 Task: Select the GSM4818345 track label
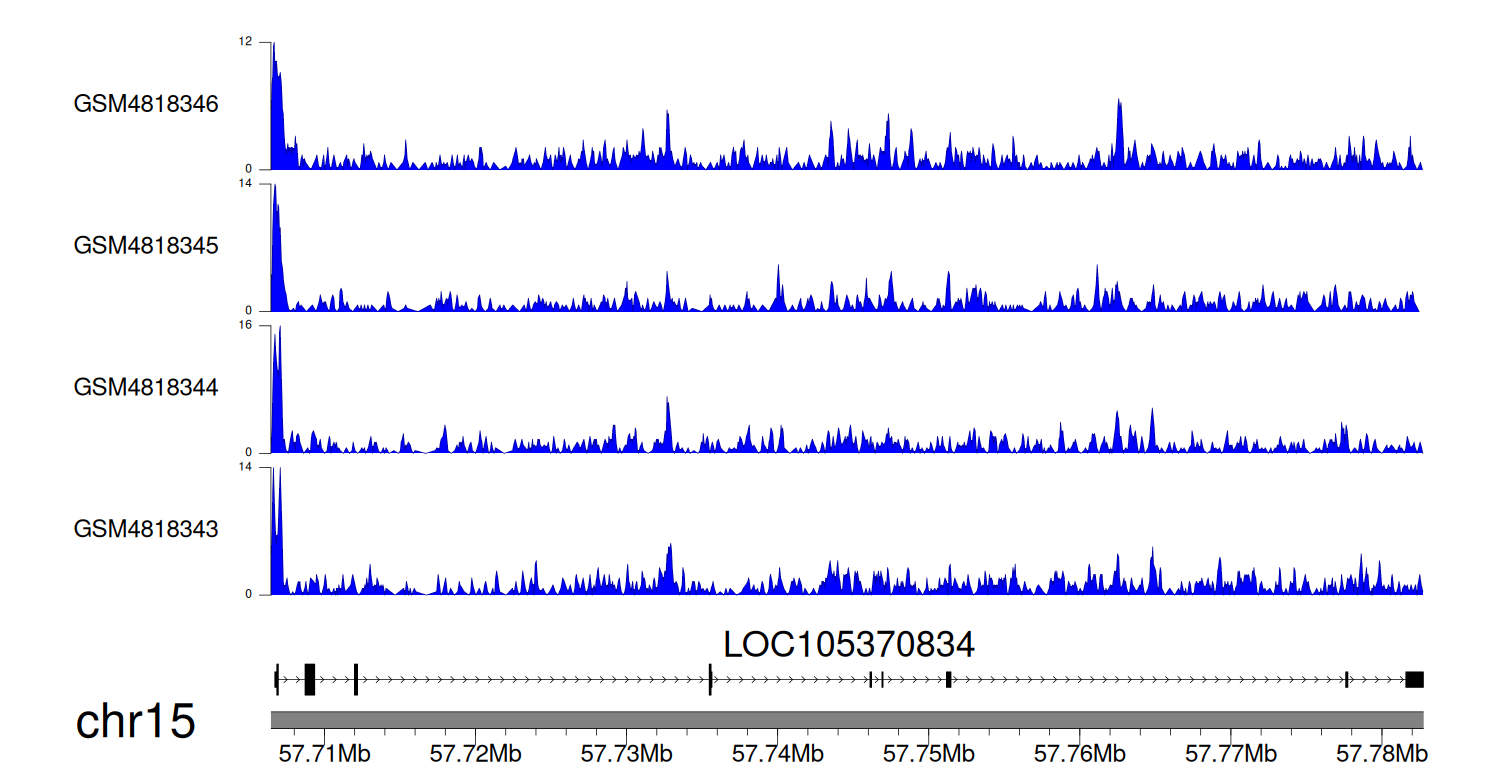146,245
